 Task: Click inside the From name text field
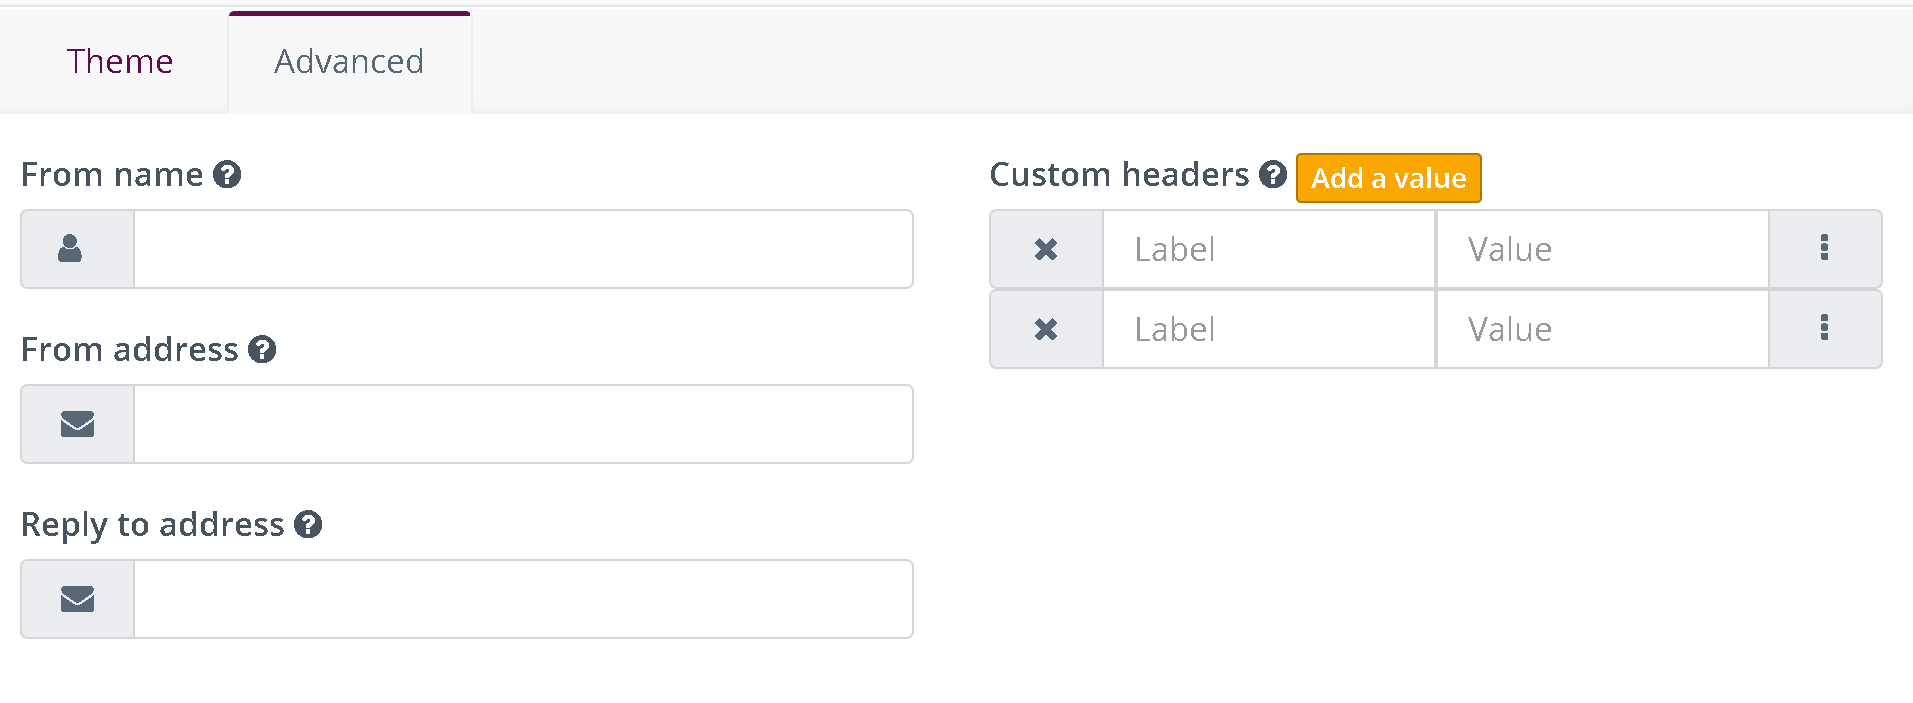pyautogui.click(x=520, y=249)
